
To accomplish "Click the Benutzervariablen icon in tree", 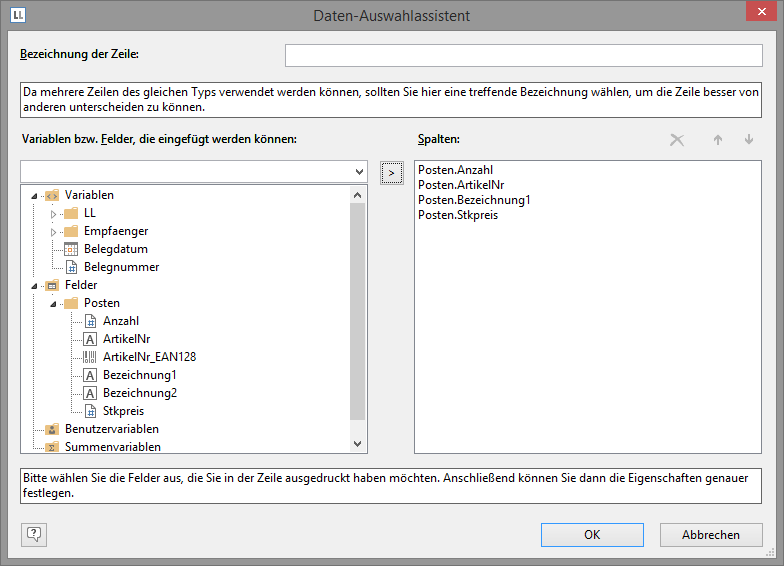I will 52,429.
